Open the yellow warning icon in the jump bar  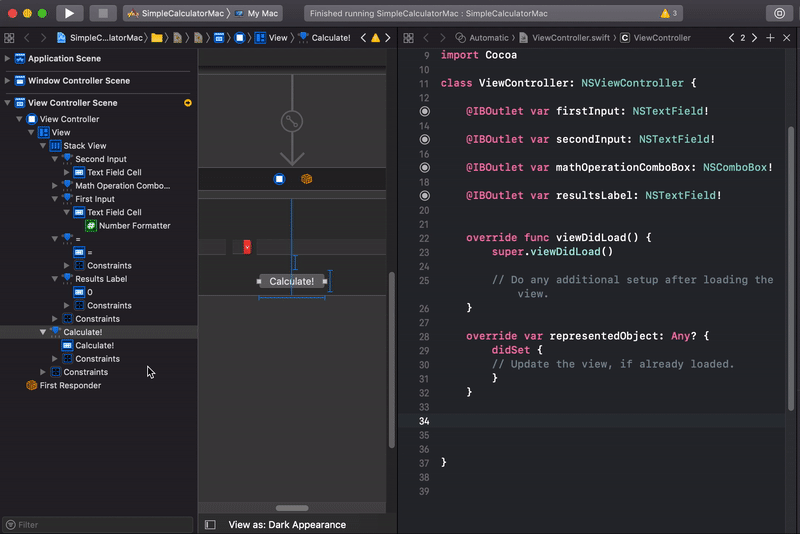pyautogui.click(x=376, y=38)
